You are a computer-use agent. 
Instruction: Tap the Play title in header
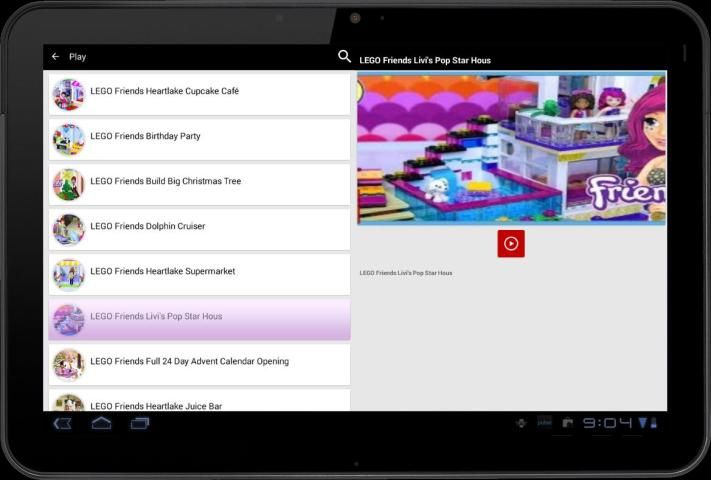(77, 57)
